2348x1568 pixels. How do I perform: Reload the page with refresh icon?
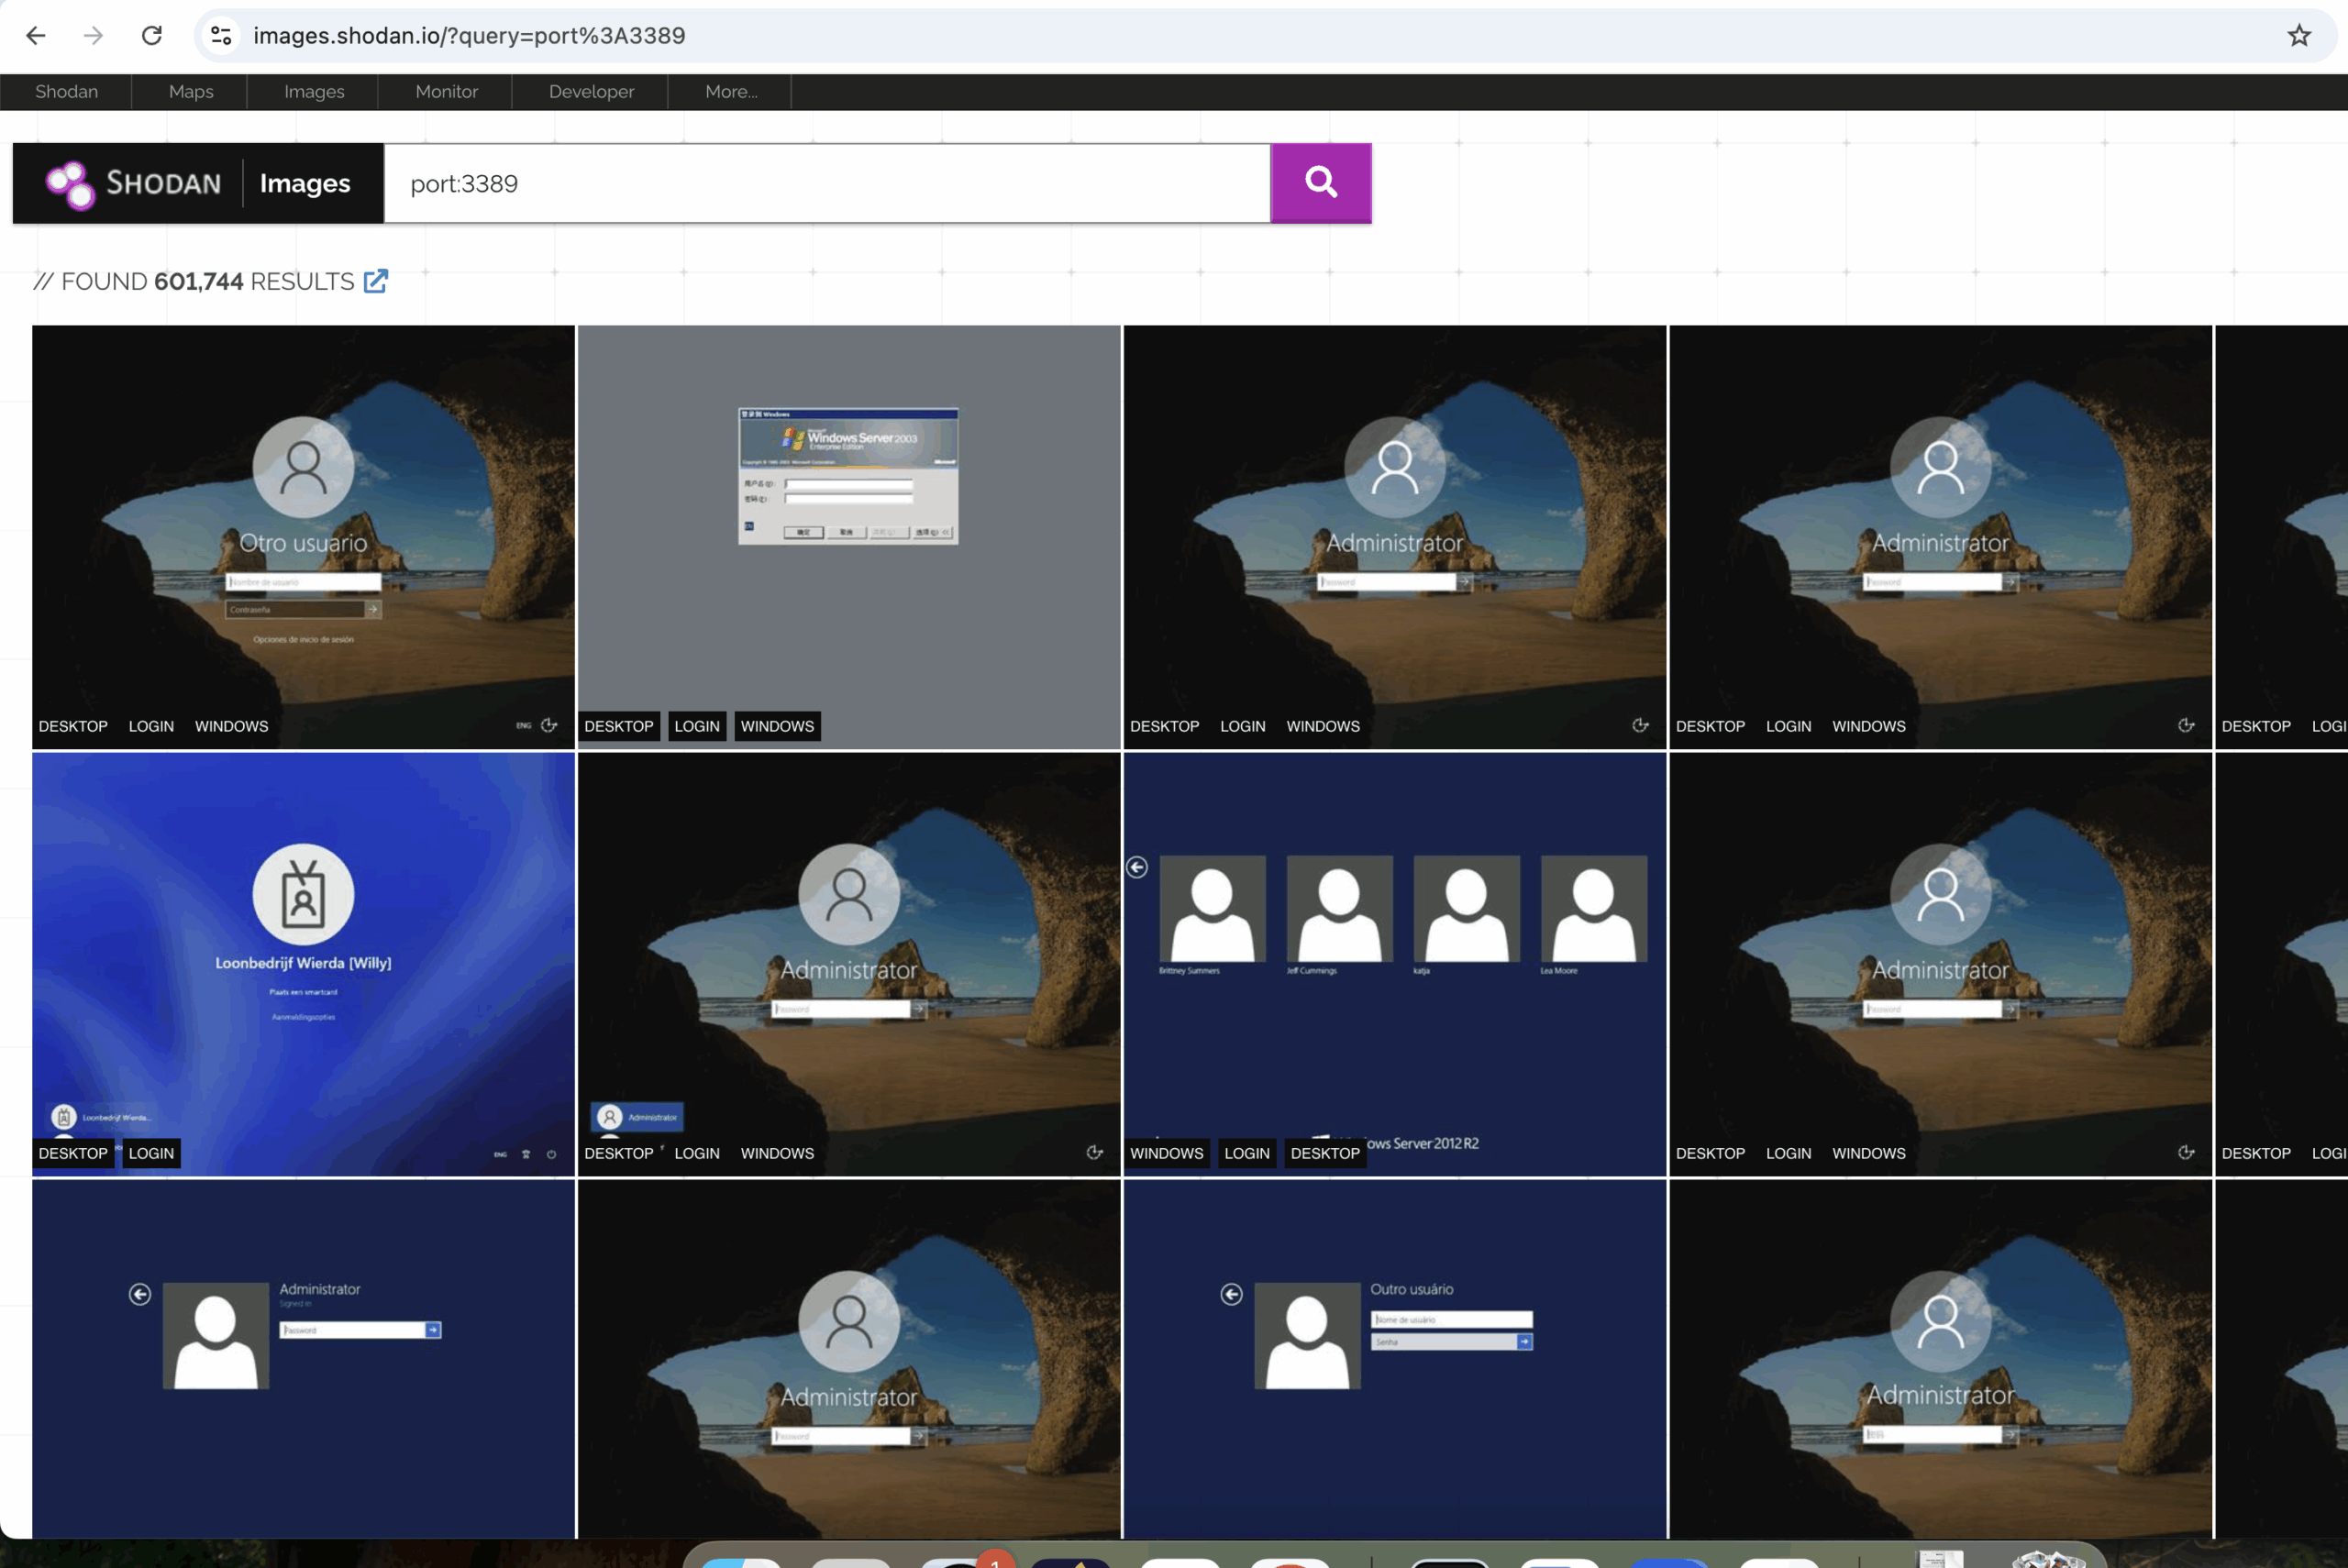point(152,36)
